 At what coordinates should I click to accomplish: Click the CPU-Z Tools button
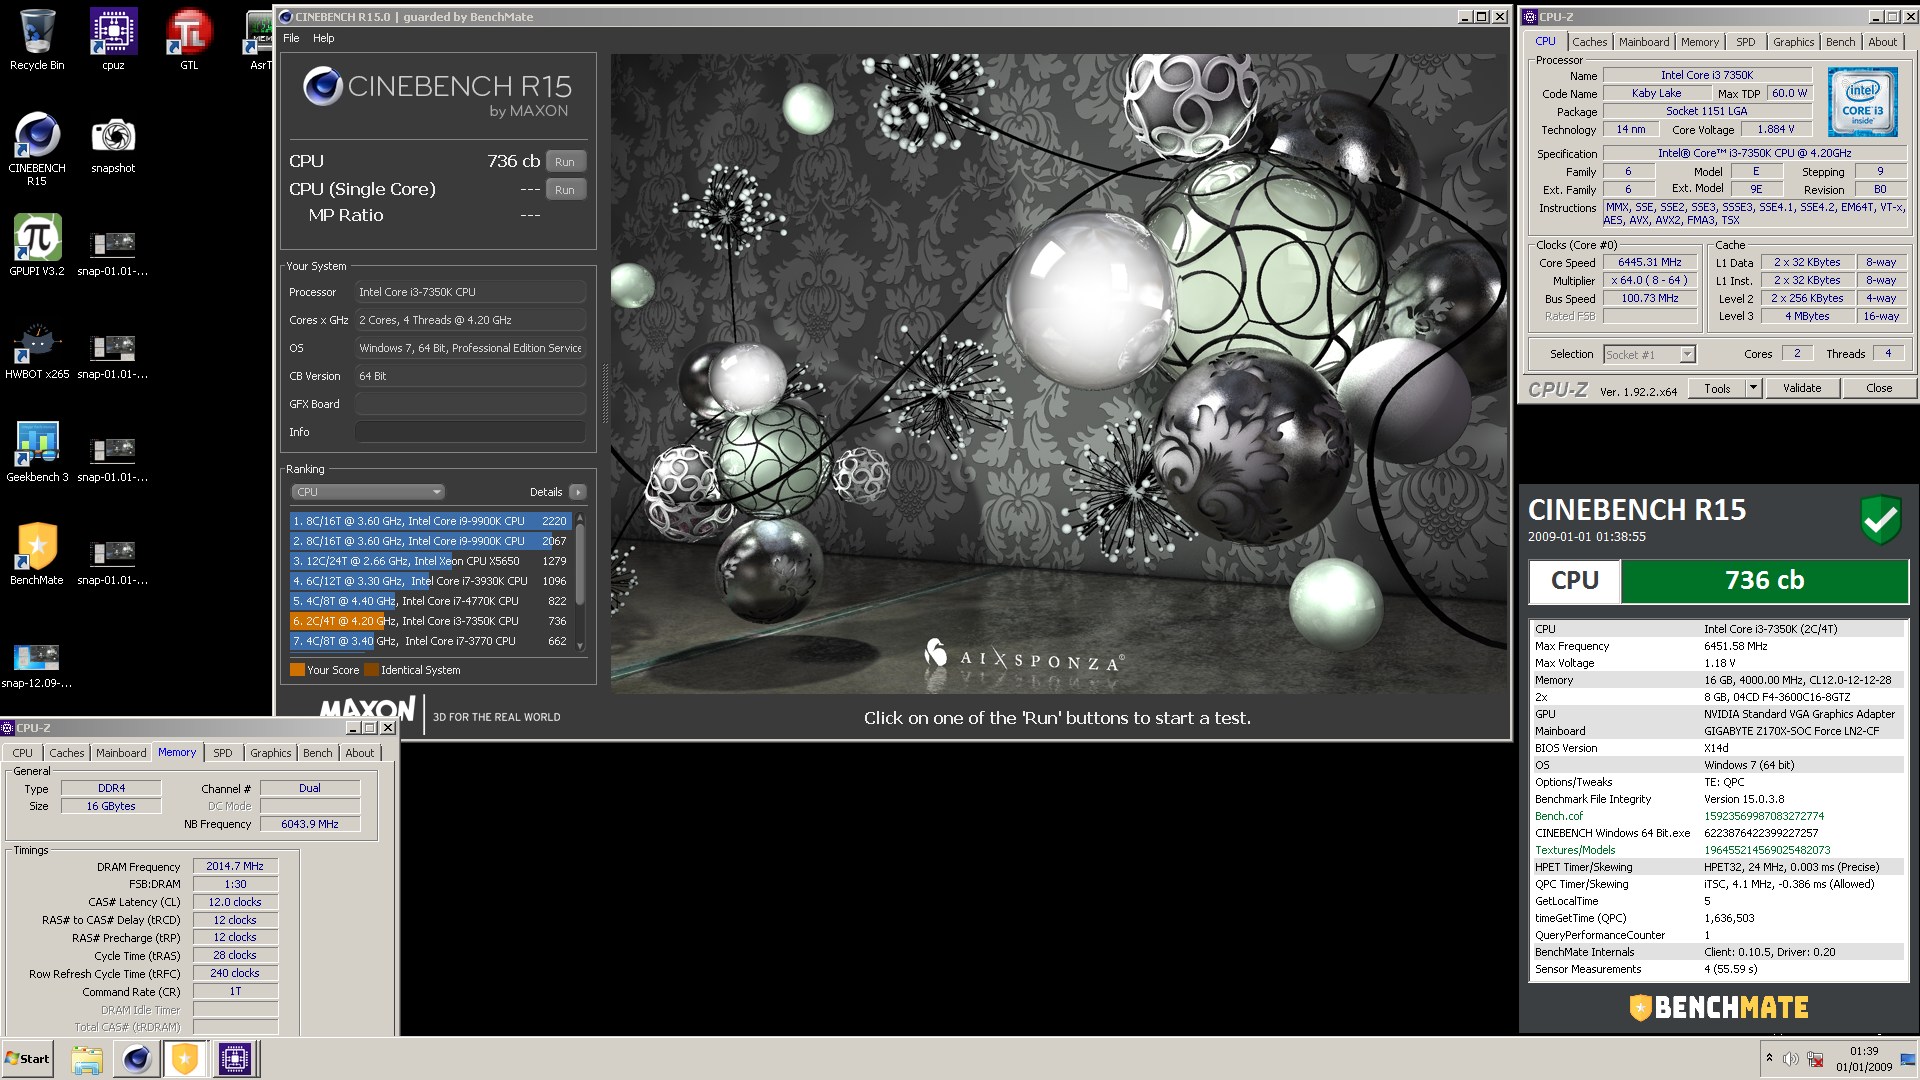click(x=1717, y=388)
